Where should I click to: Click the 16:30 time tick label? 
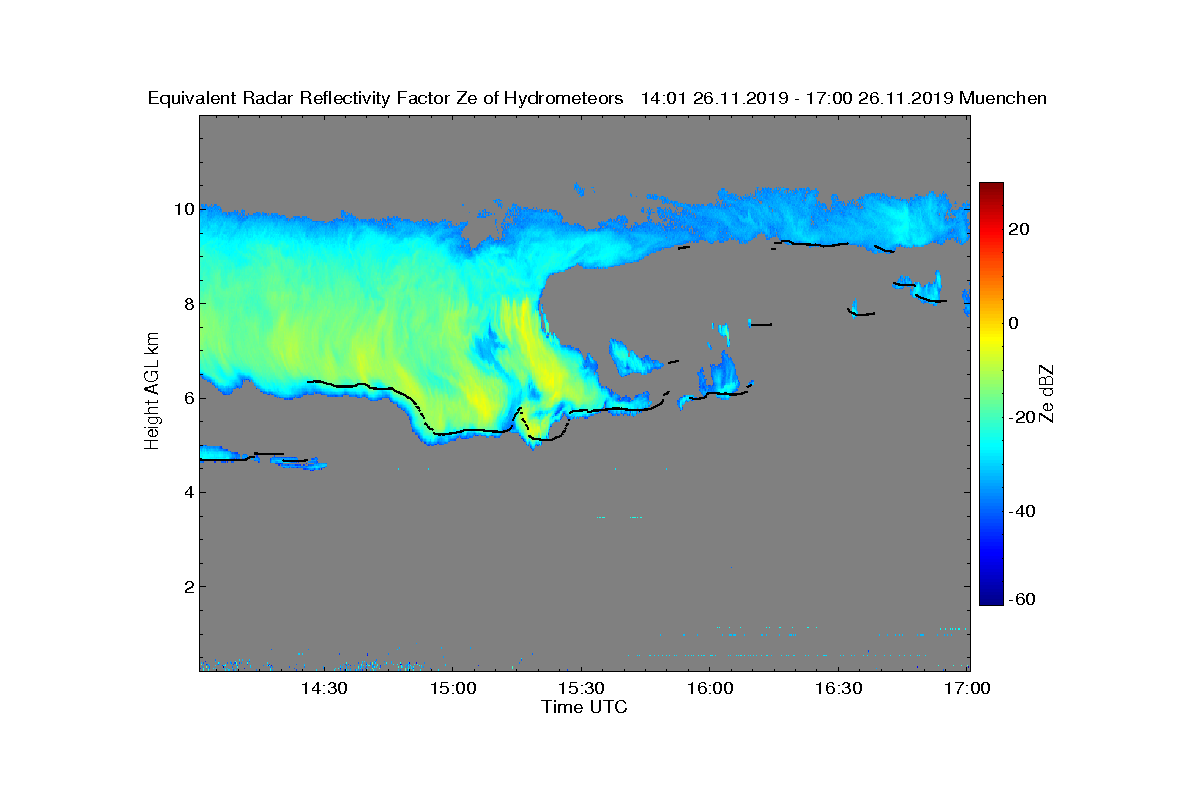[x=839, y=688]
